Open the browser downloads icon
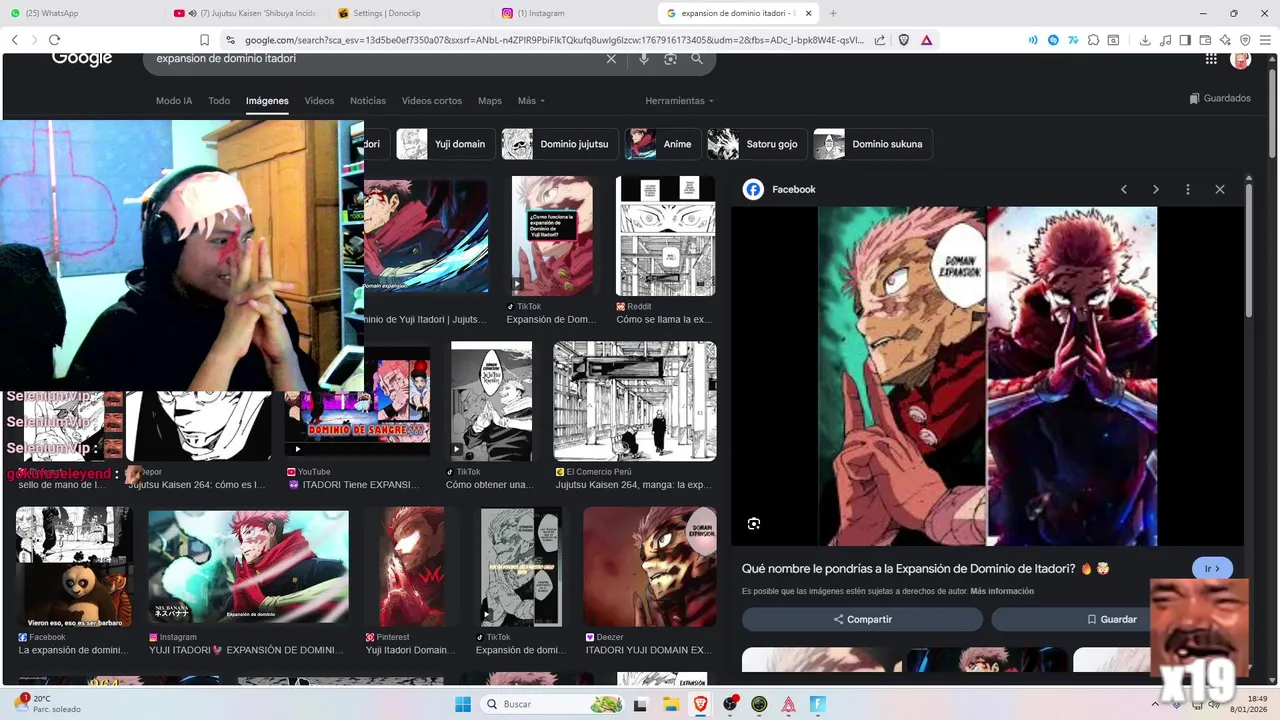The image size is (1280, 720). (x=1145, y=40)
